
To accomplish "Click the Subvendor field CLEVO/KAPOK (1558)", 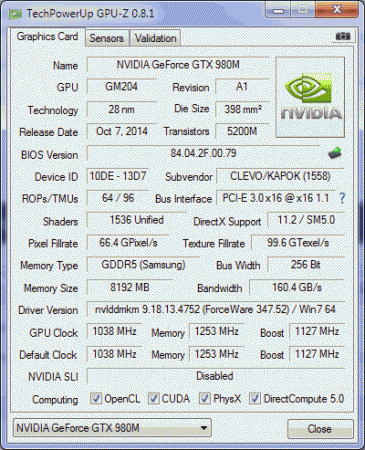I will click(x=280, y=176).
